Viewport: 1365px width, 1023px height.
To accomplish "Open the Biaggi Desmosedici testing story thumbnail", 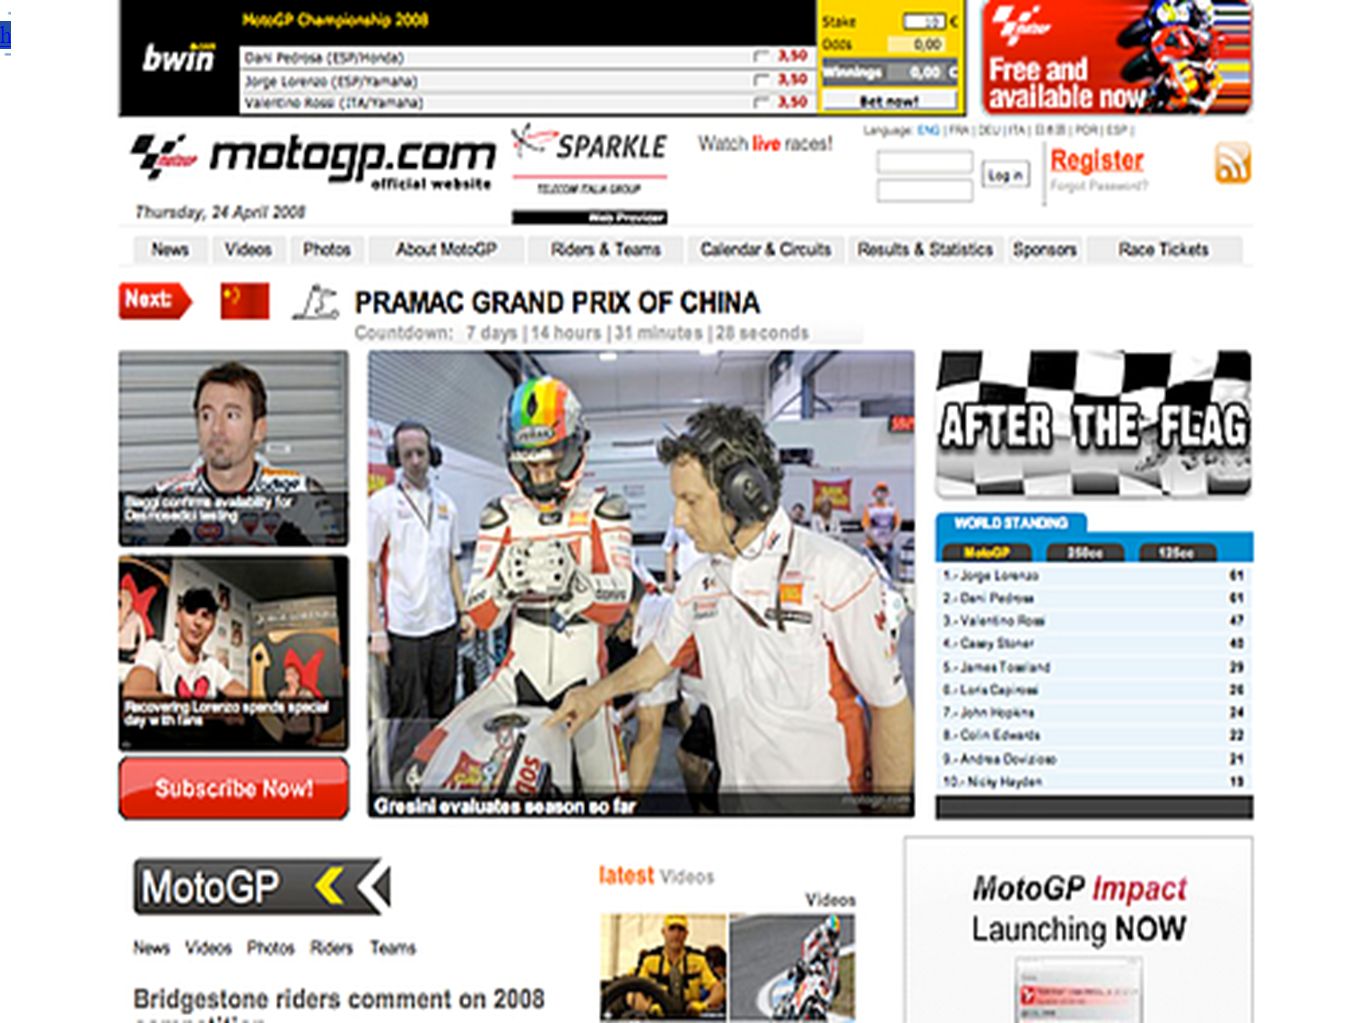I will (x=234, y=448).
